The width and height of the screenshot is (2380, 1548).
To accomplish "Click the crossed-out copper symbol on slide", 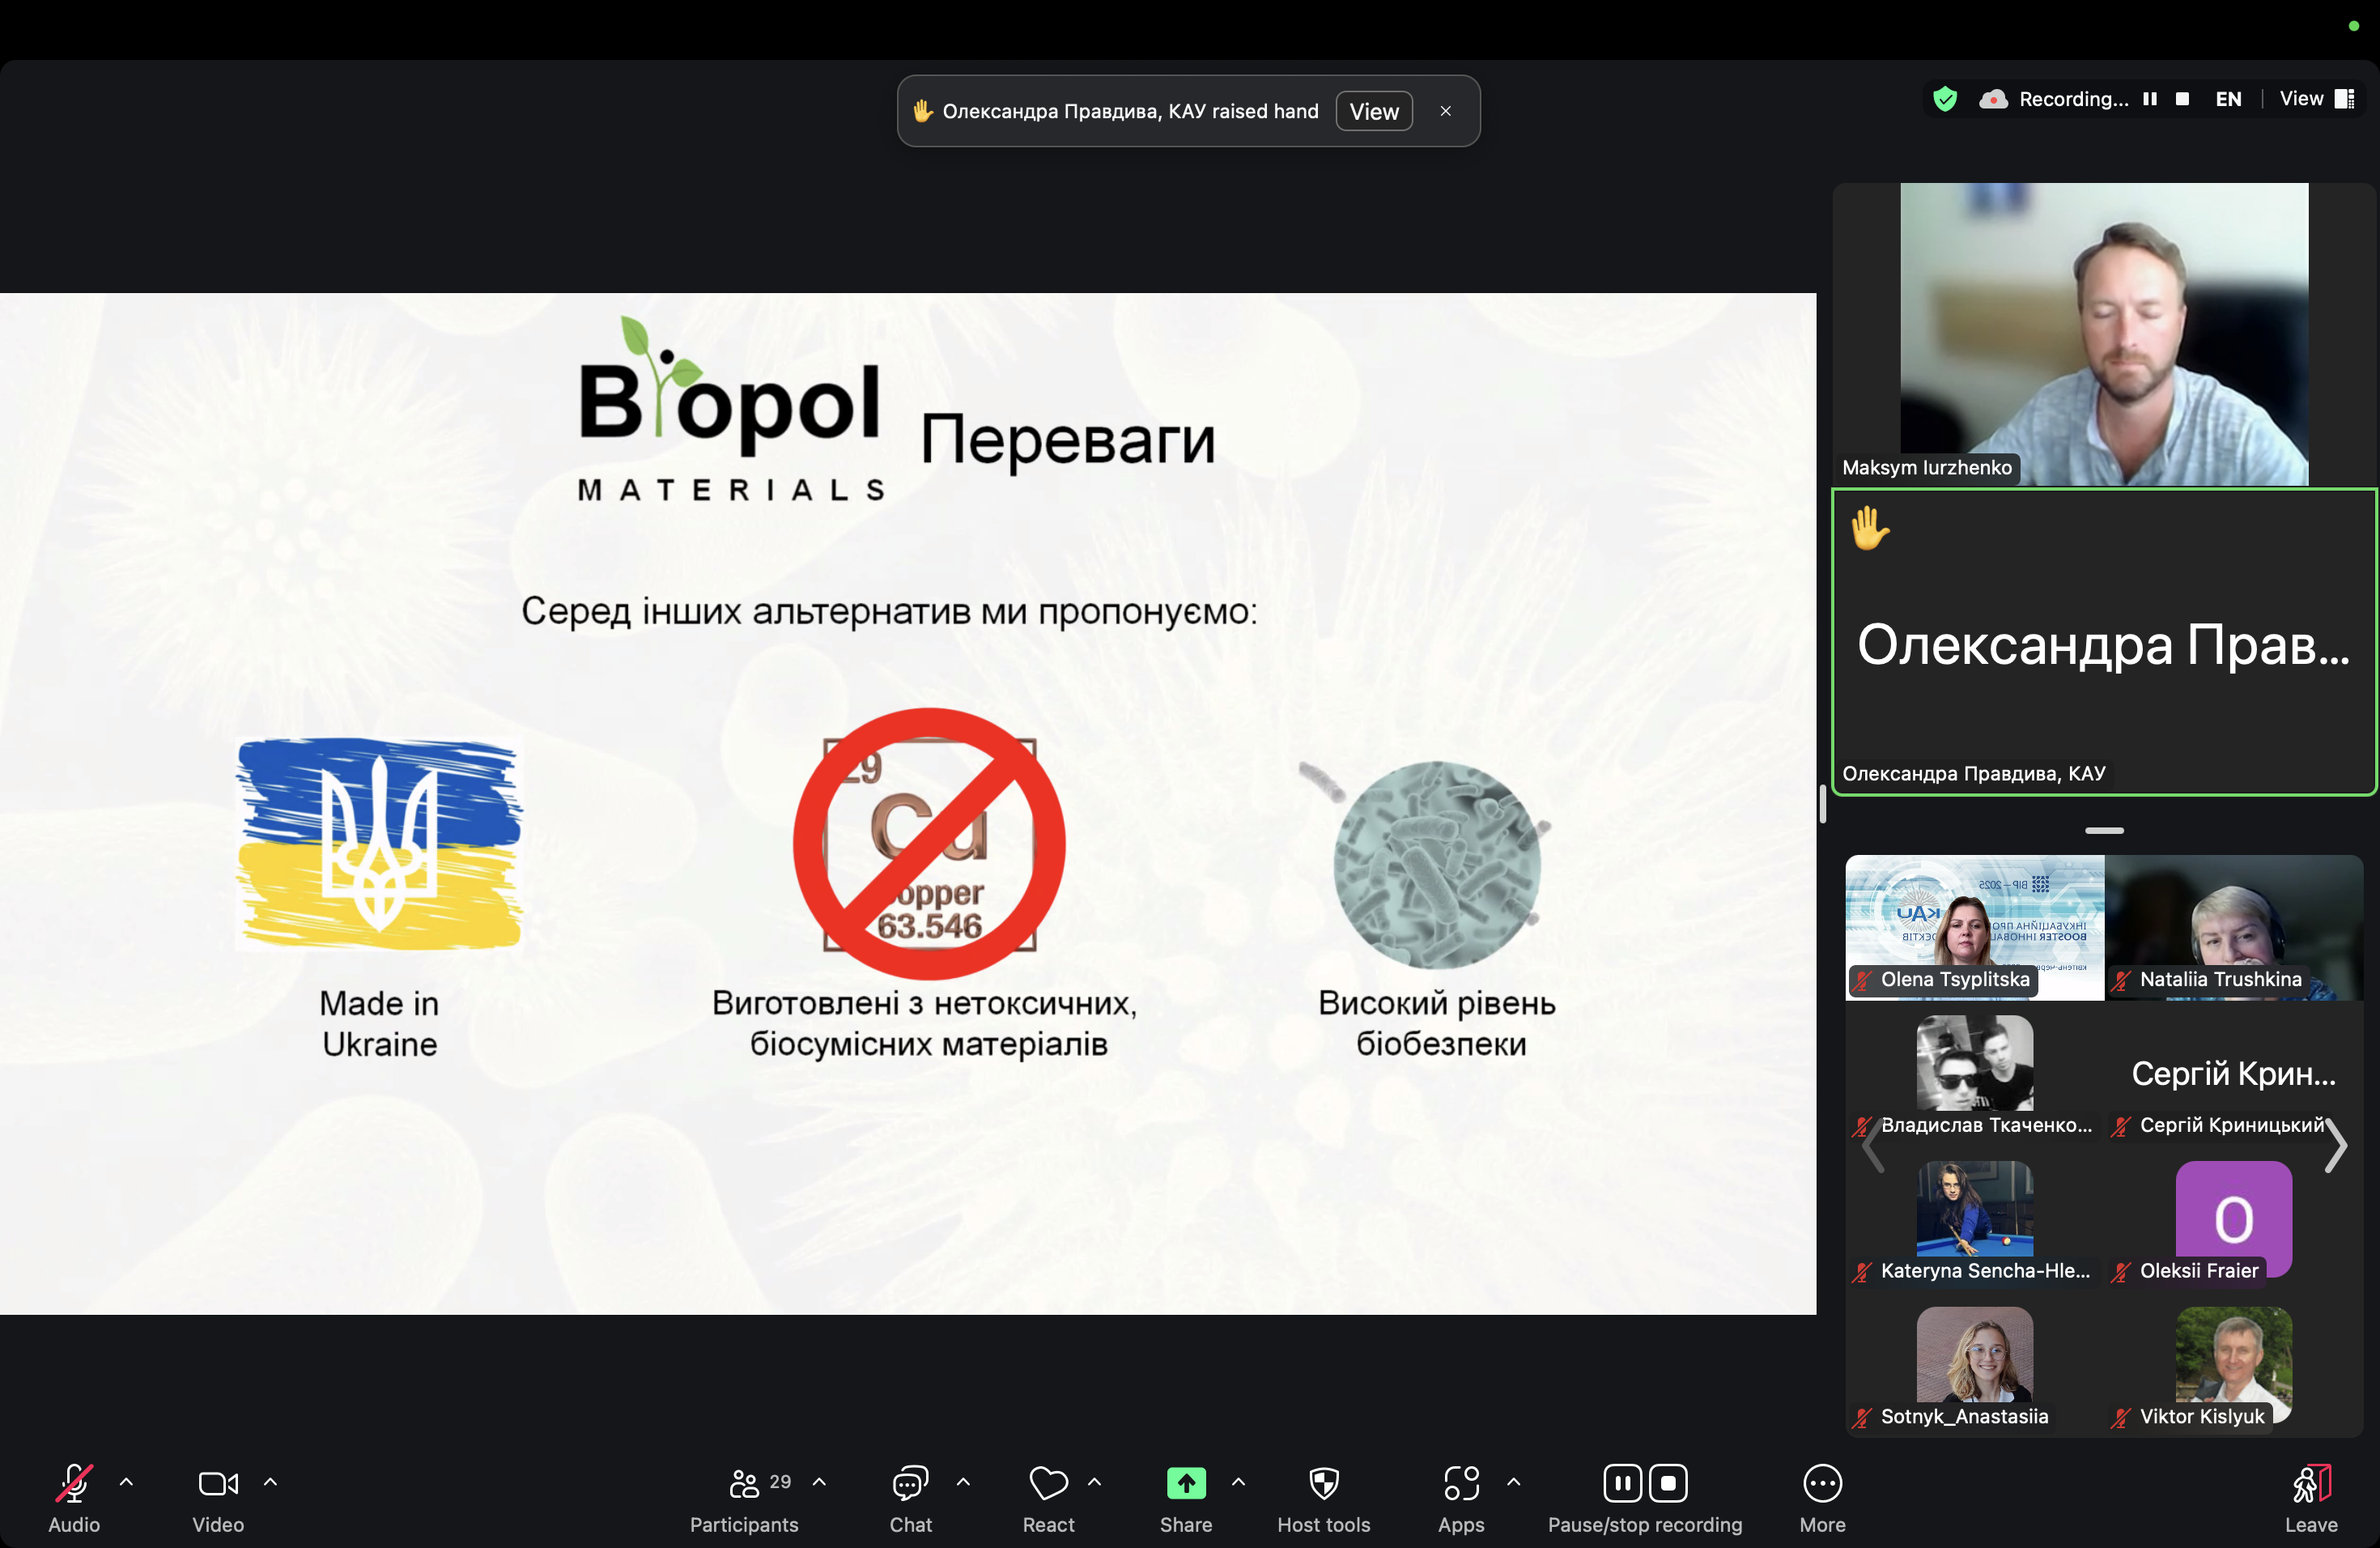I will point(929,843).
